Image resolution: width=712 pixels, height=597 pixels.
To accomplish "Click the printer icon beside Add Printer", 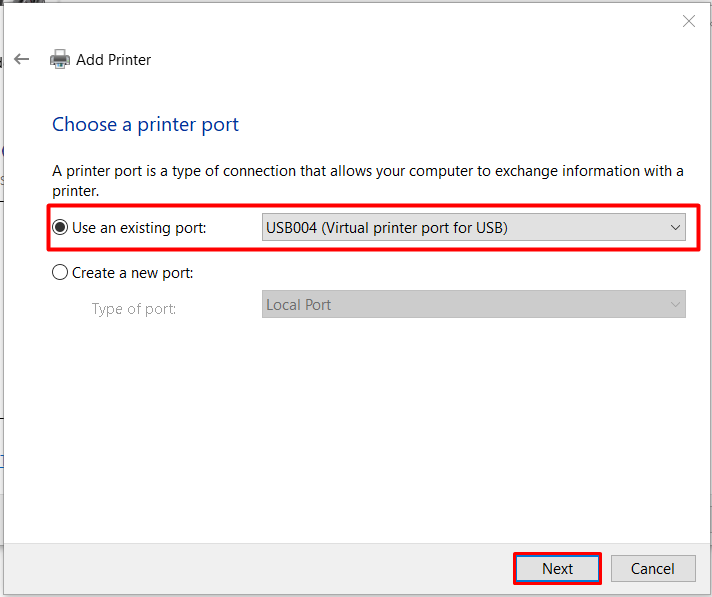I will (60, 59).
